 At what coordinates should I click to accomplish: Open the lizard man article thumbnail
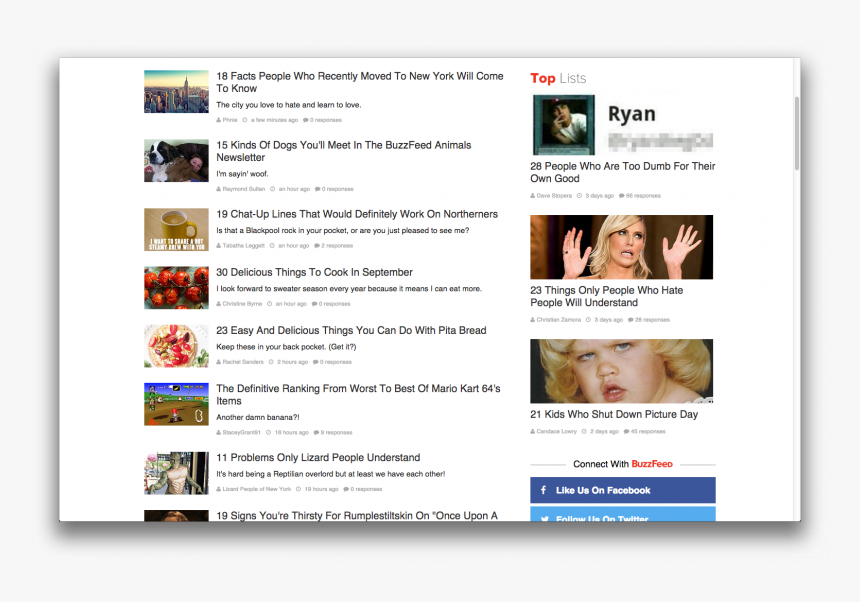(176, 473)
